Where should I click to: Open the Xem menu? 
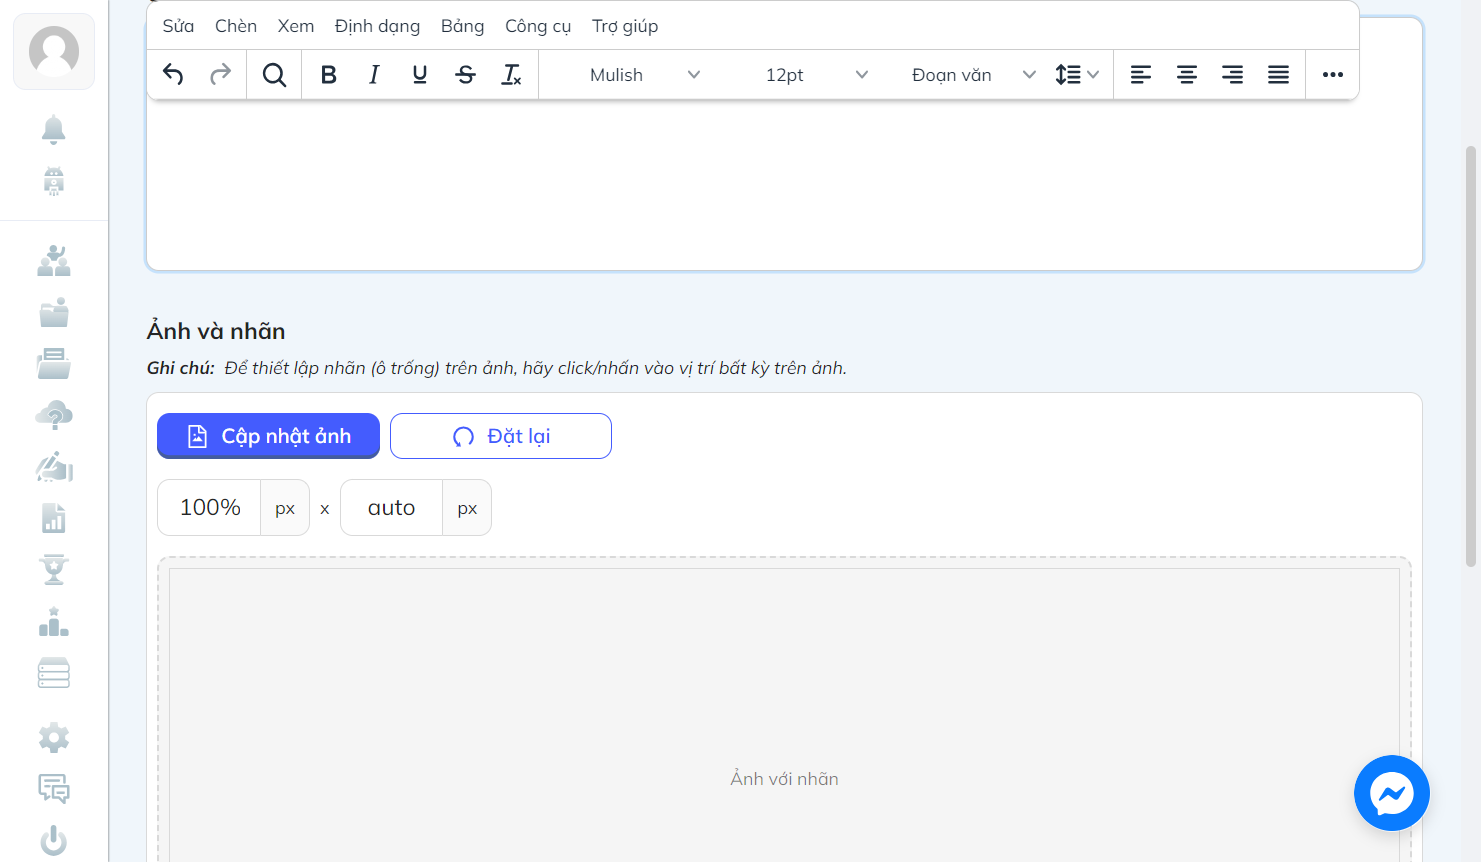296,26
